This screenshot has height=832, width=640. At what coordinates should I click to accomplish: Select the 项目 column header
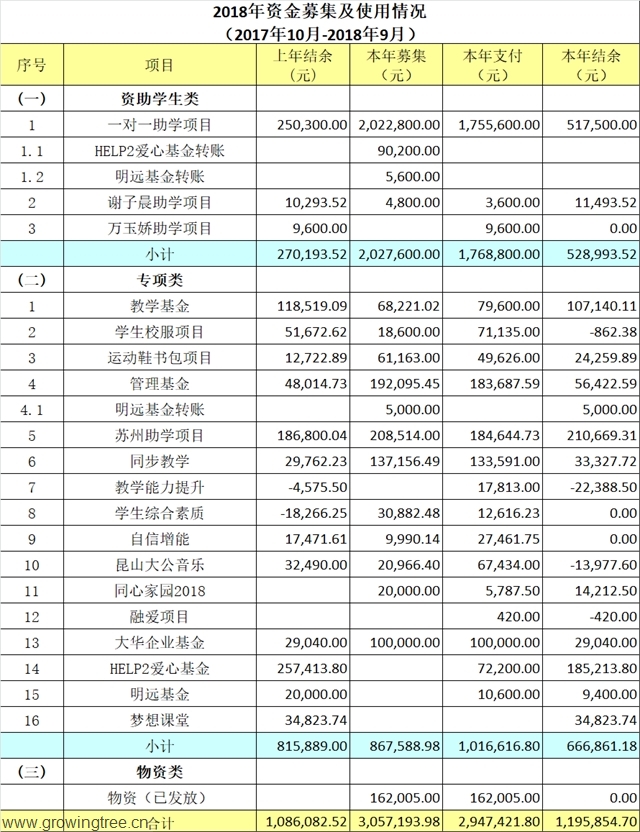pyautogui.click(x=159, y=66)
